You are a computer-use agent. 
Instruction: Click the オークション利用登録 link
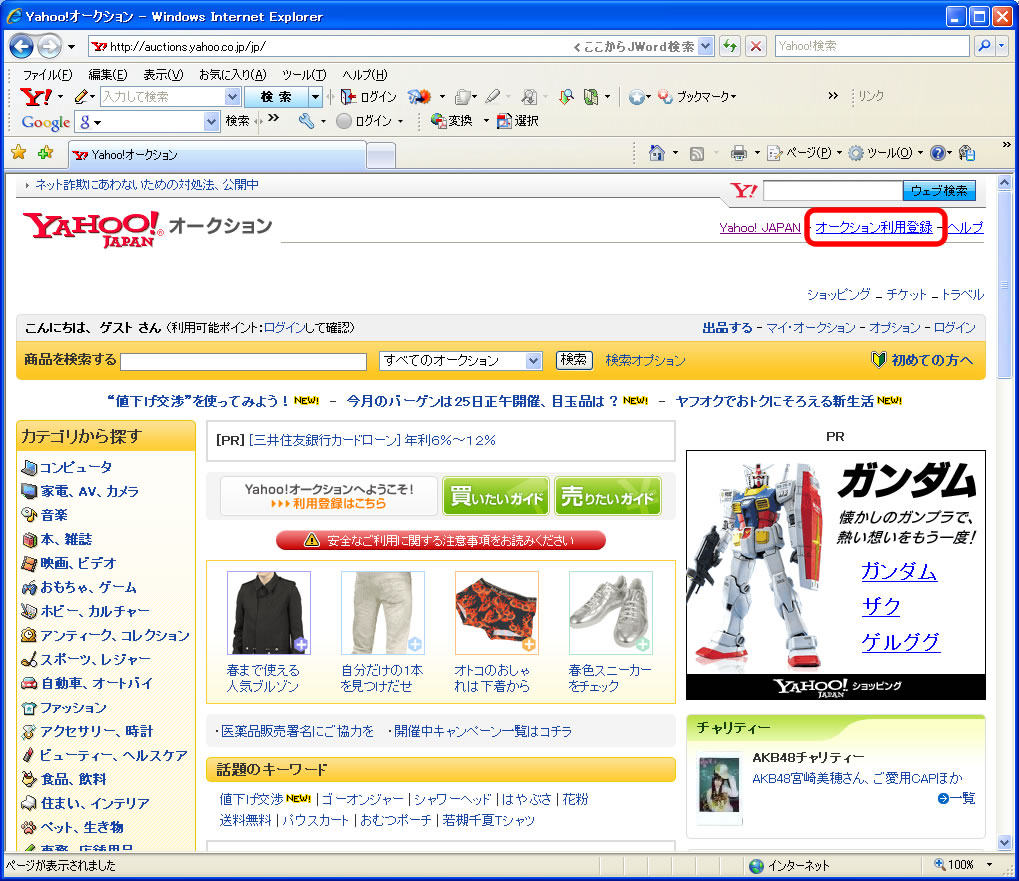click(x=874, y=227)
